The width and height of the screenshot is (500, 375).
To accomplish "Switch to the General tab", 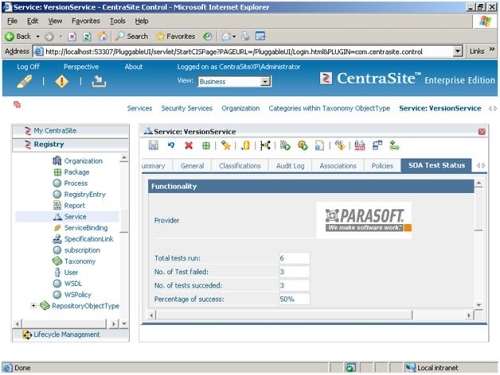I will (x=192, y=166).
